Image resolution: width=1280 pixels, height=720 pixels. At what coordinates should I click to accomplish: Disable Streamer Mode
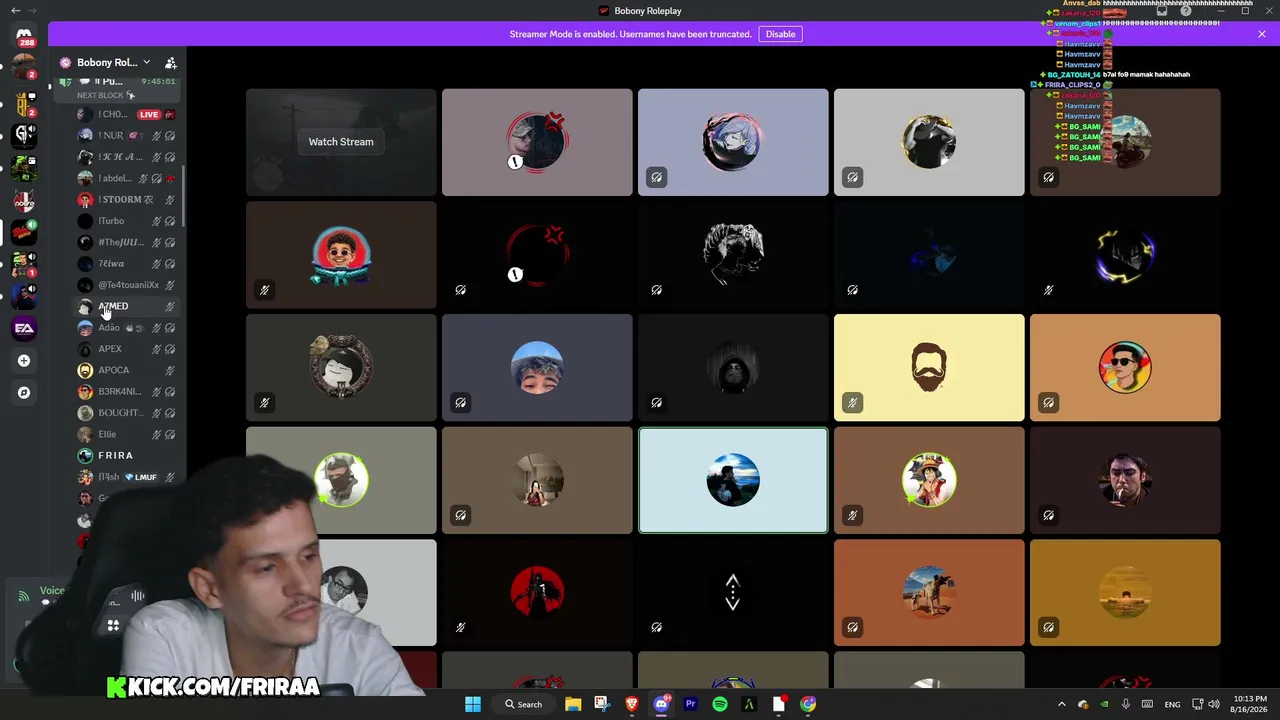tap(780, 34)
